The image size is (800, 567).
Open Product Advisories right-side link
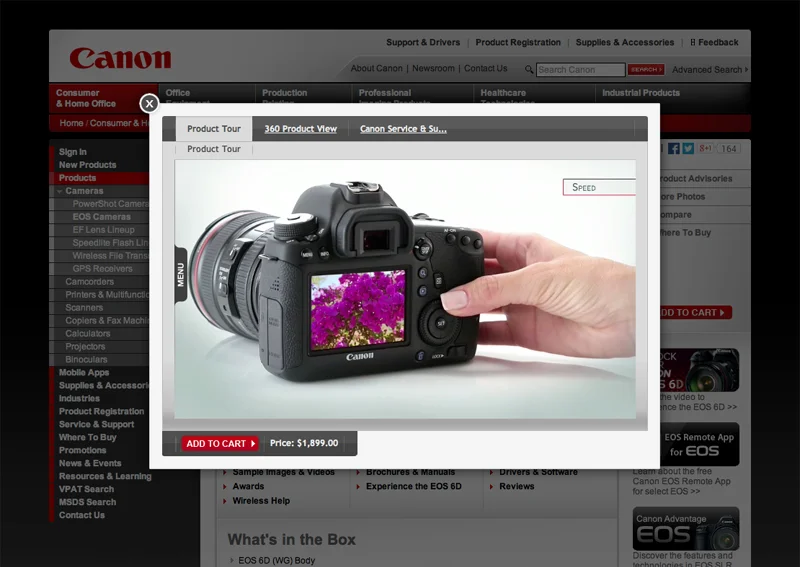(695, 179)
